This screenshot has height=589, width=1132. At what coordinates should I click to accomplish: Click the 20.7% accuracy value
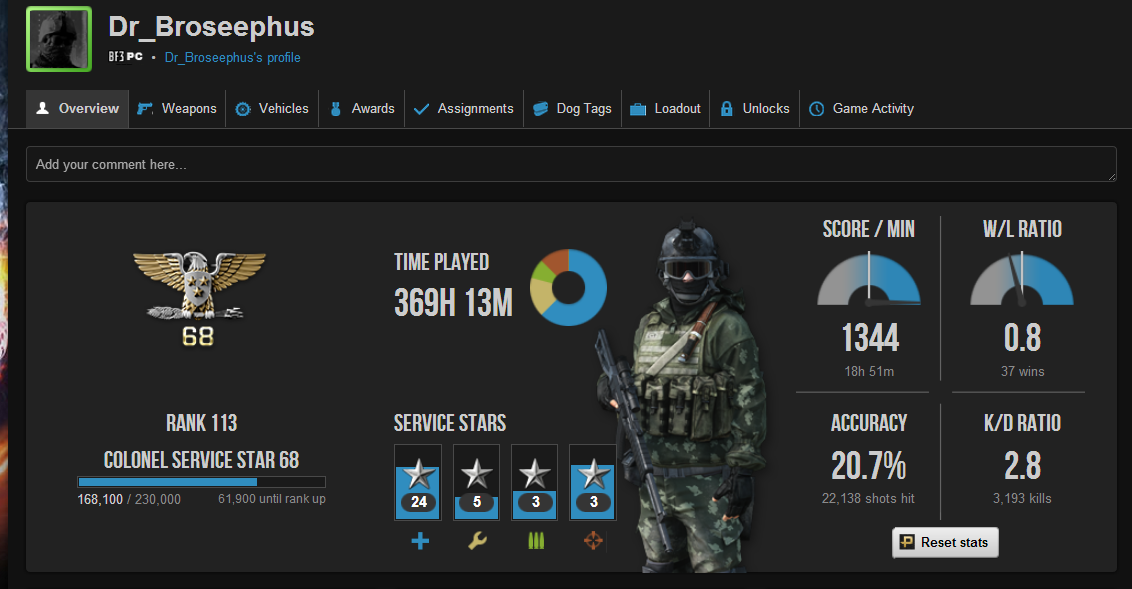pyautogui.click(x=868, y=466)
